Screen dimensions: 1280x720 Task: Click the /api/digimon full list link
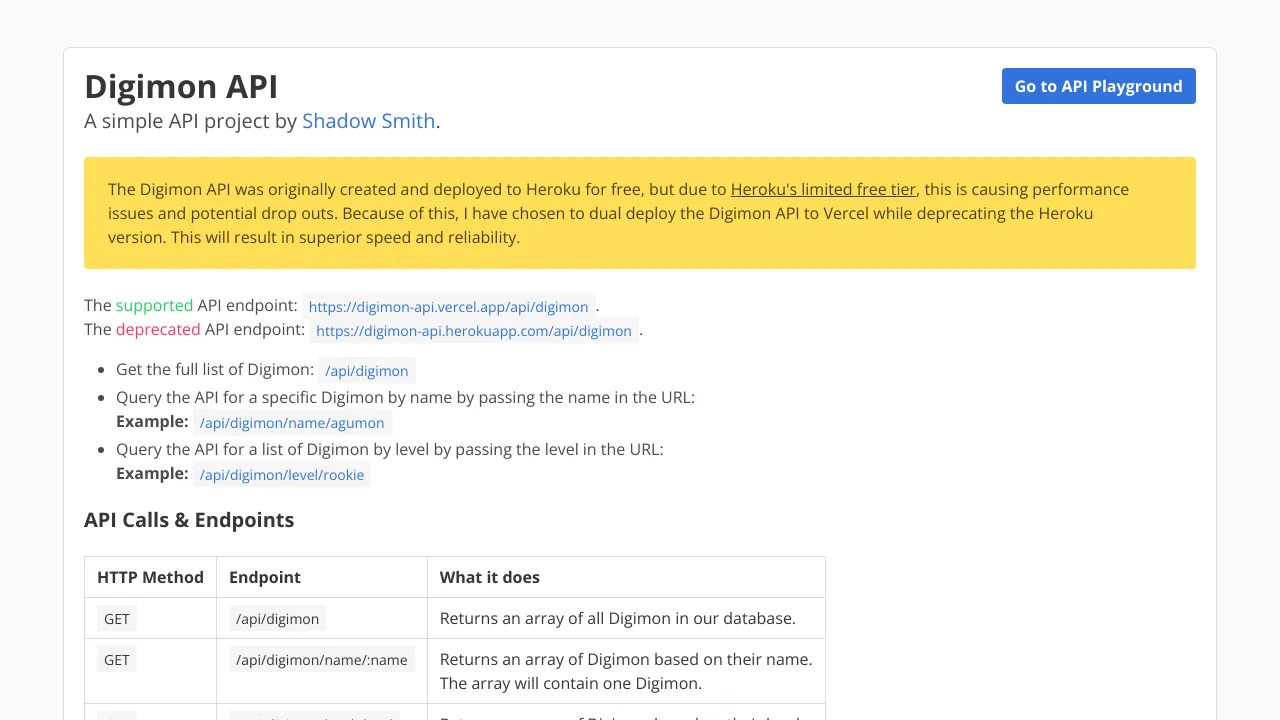pyautogui.click(x=367, y=371)
